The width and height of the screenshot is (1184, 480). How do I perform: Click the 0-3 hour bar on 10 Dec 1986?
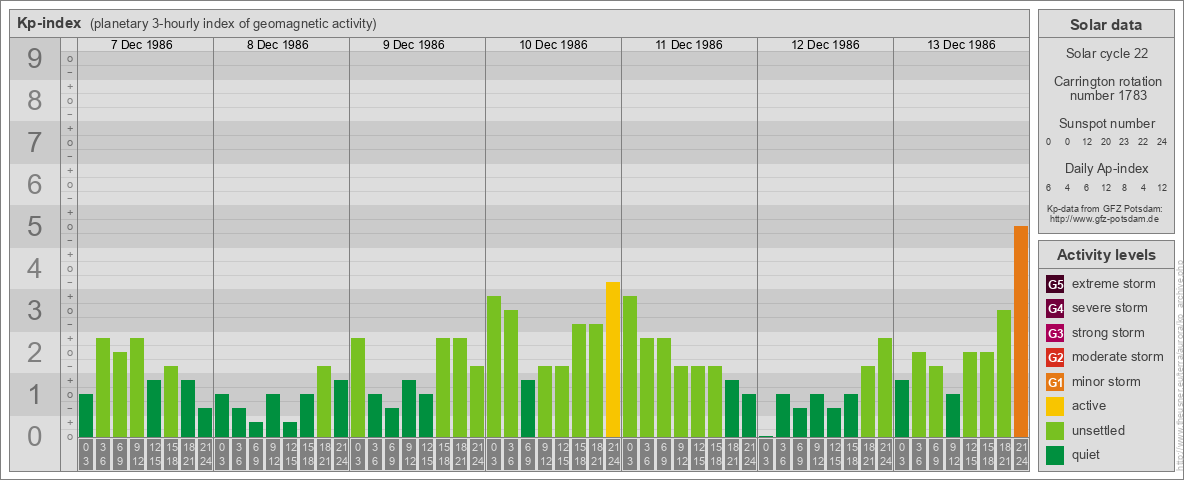pos(494,367)
